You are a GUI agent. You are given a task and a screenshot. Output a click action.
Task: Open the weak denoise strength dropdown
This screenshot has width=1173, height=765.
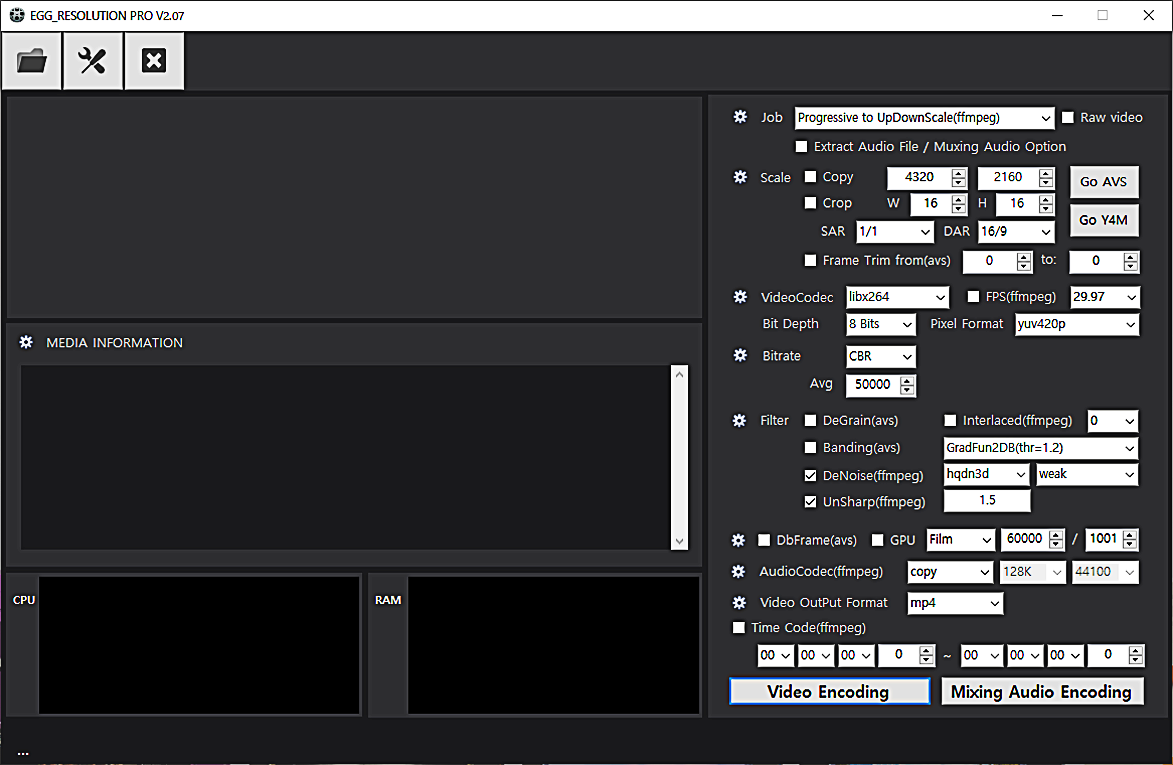point(1087,474)
